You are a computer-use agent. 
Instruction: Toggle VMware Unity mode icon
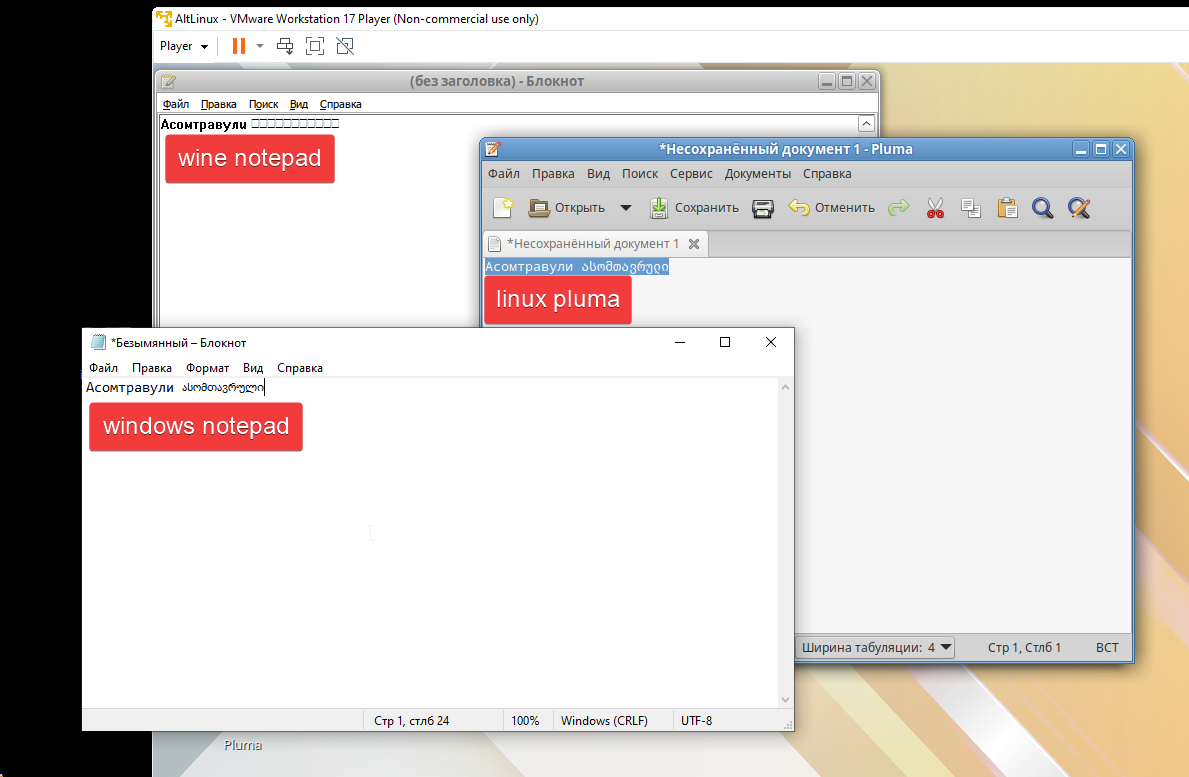click(x=345, y=46)
